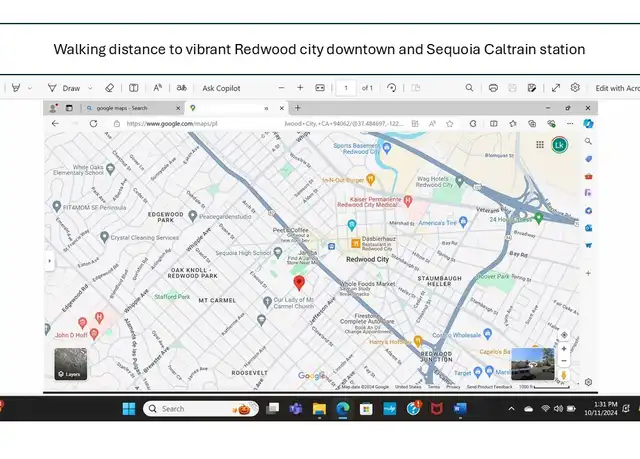Open Outlook from the Edge sidebar
Screen dimensions: 640x459
tap(588, 228)
